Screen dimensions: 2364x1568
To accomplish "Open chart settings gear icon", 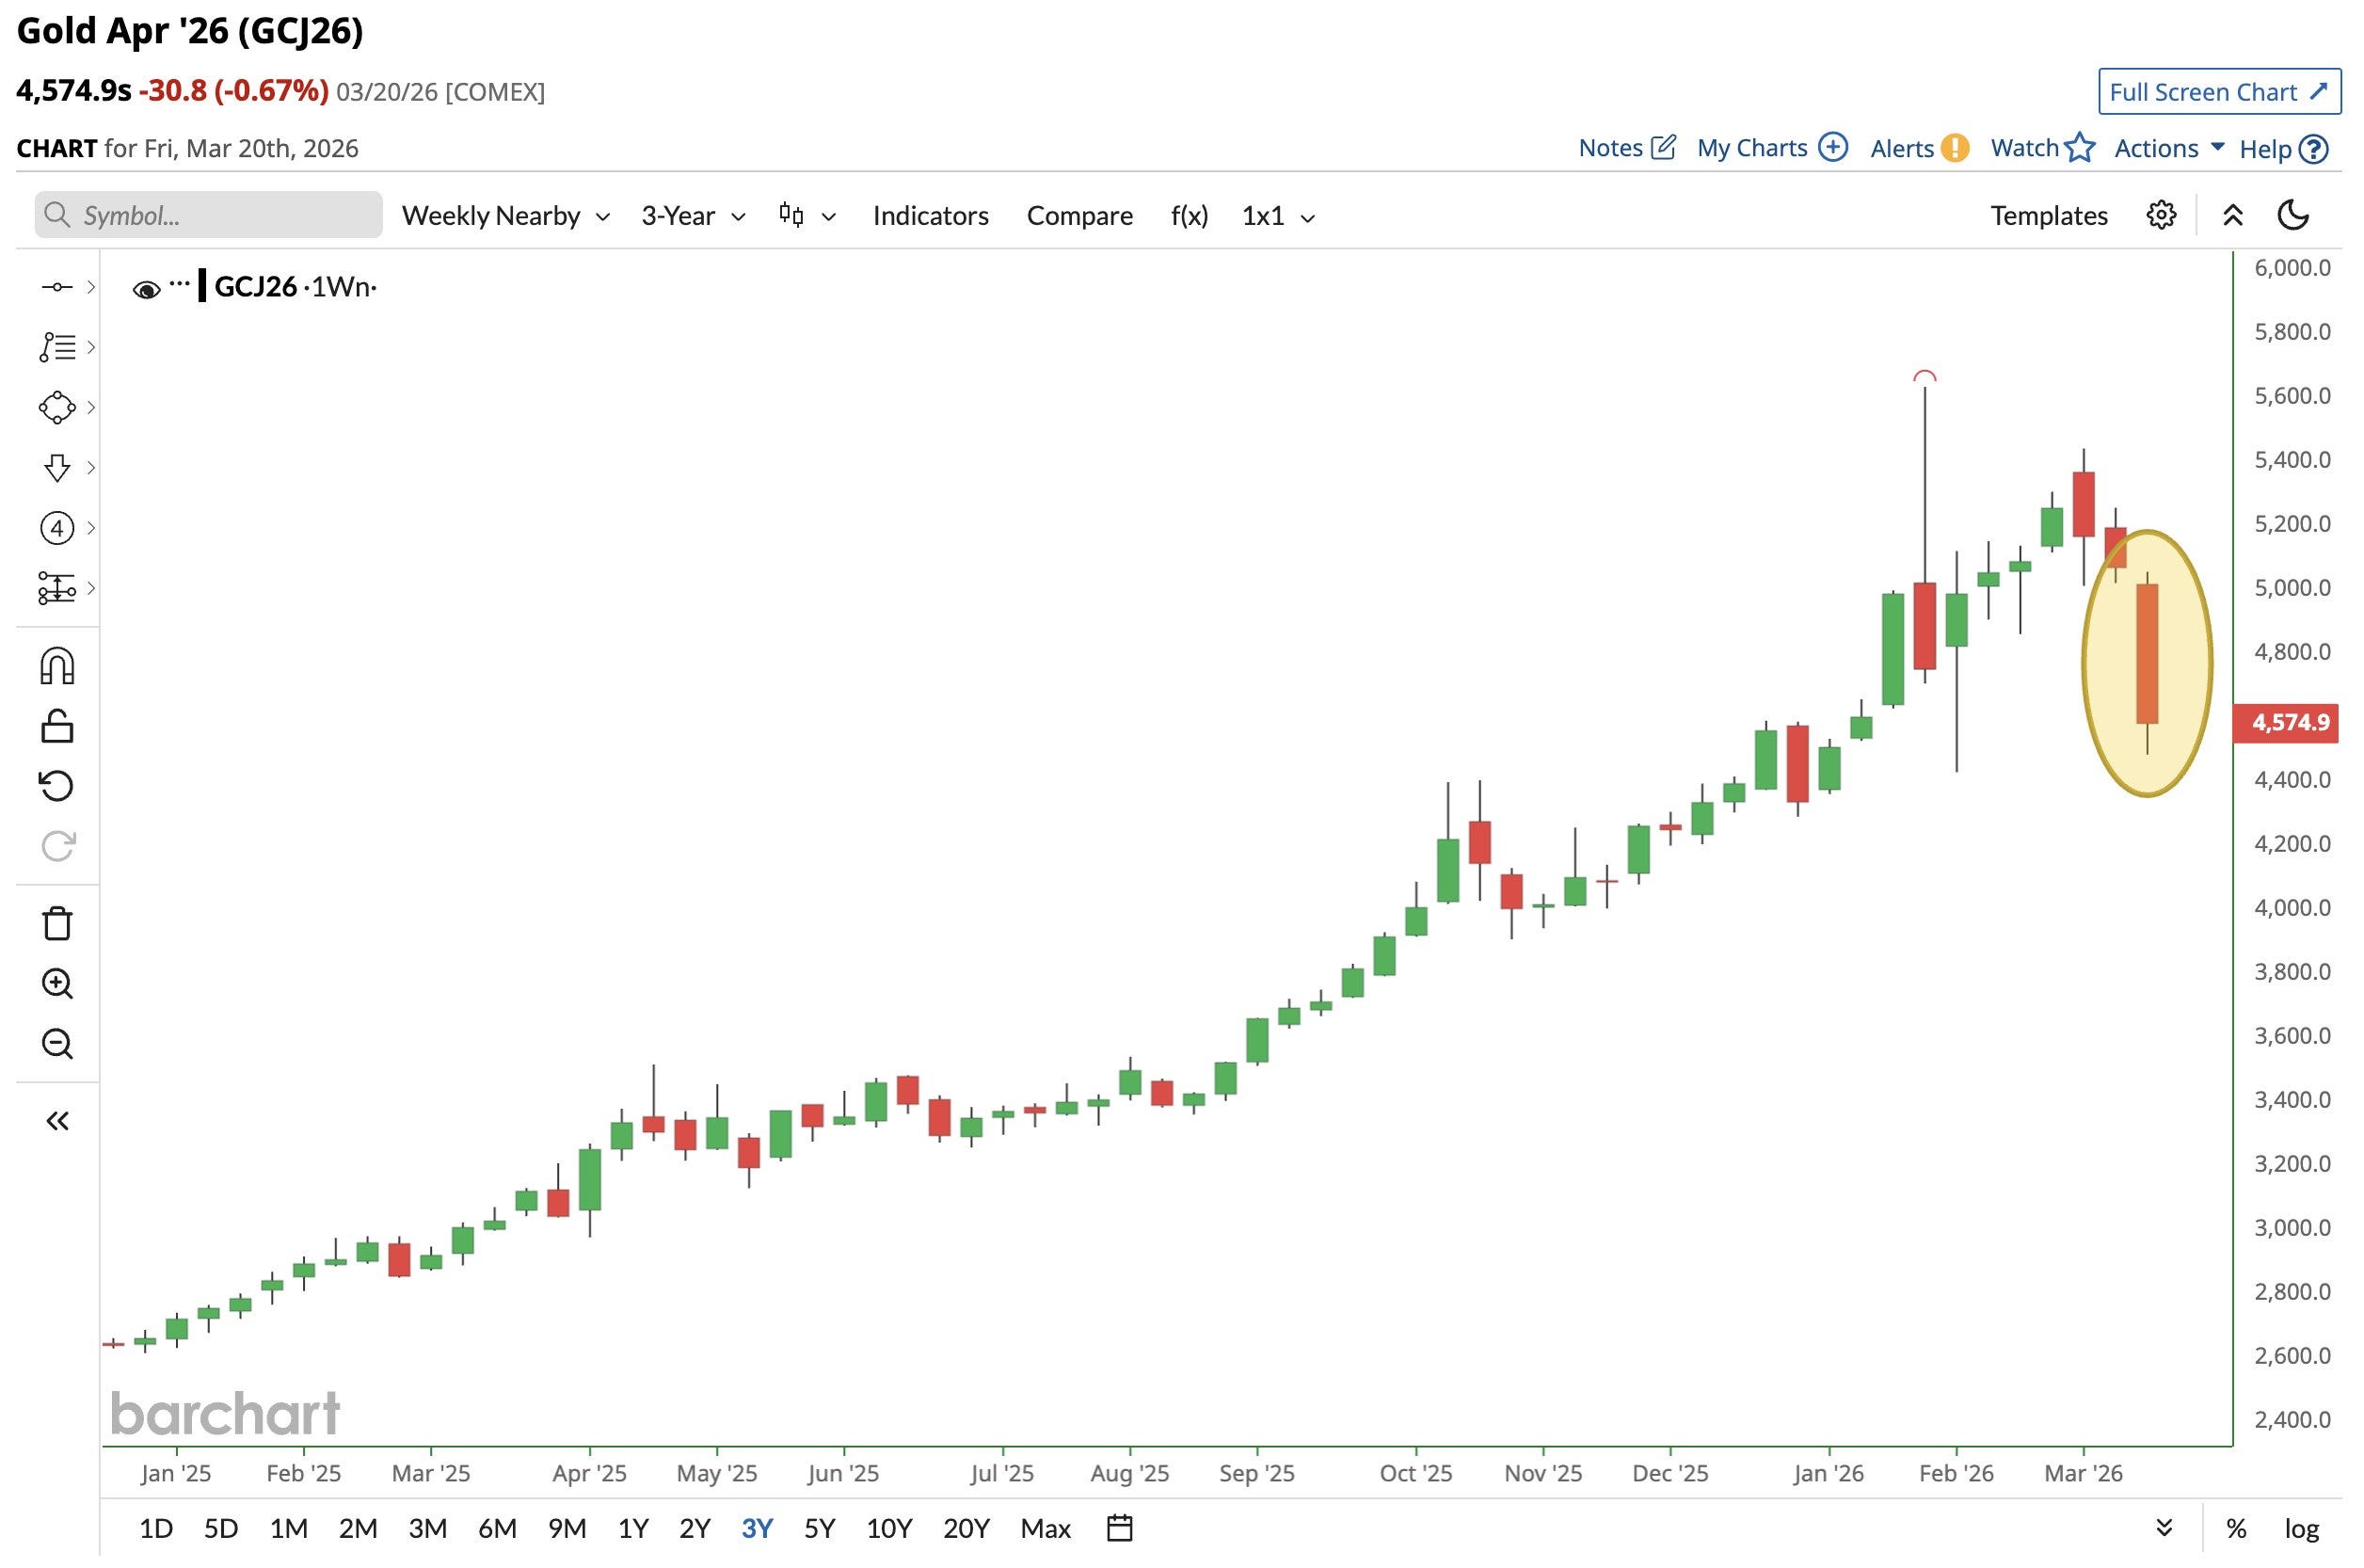I will pos(2161,216).
